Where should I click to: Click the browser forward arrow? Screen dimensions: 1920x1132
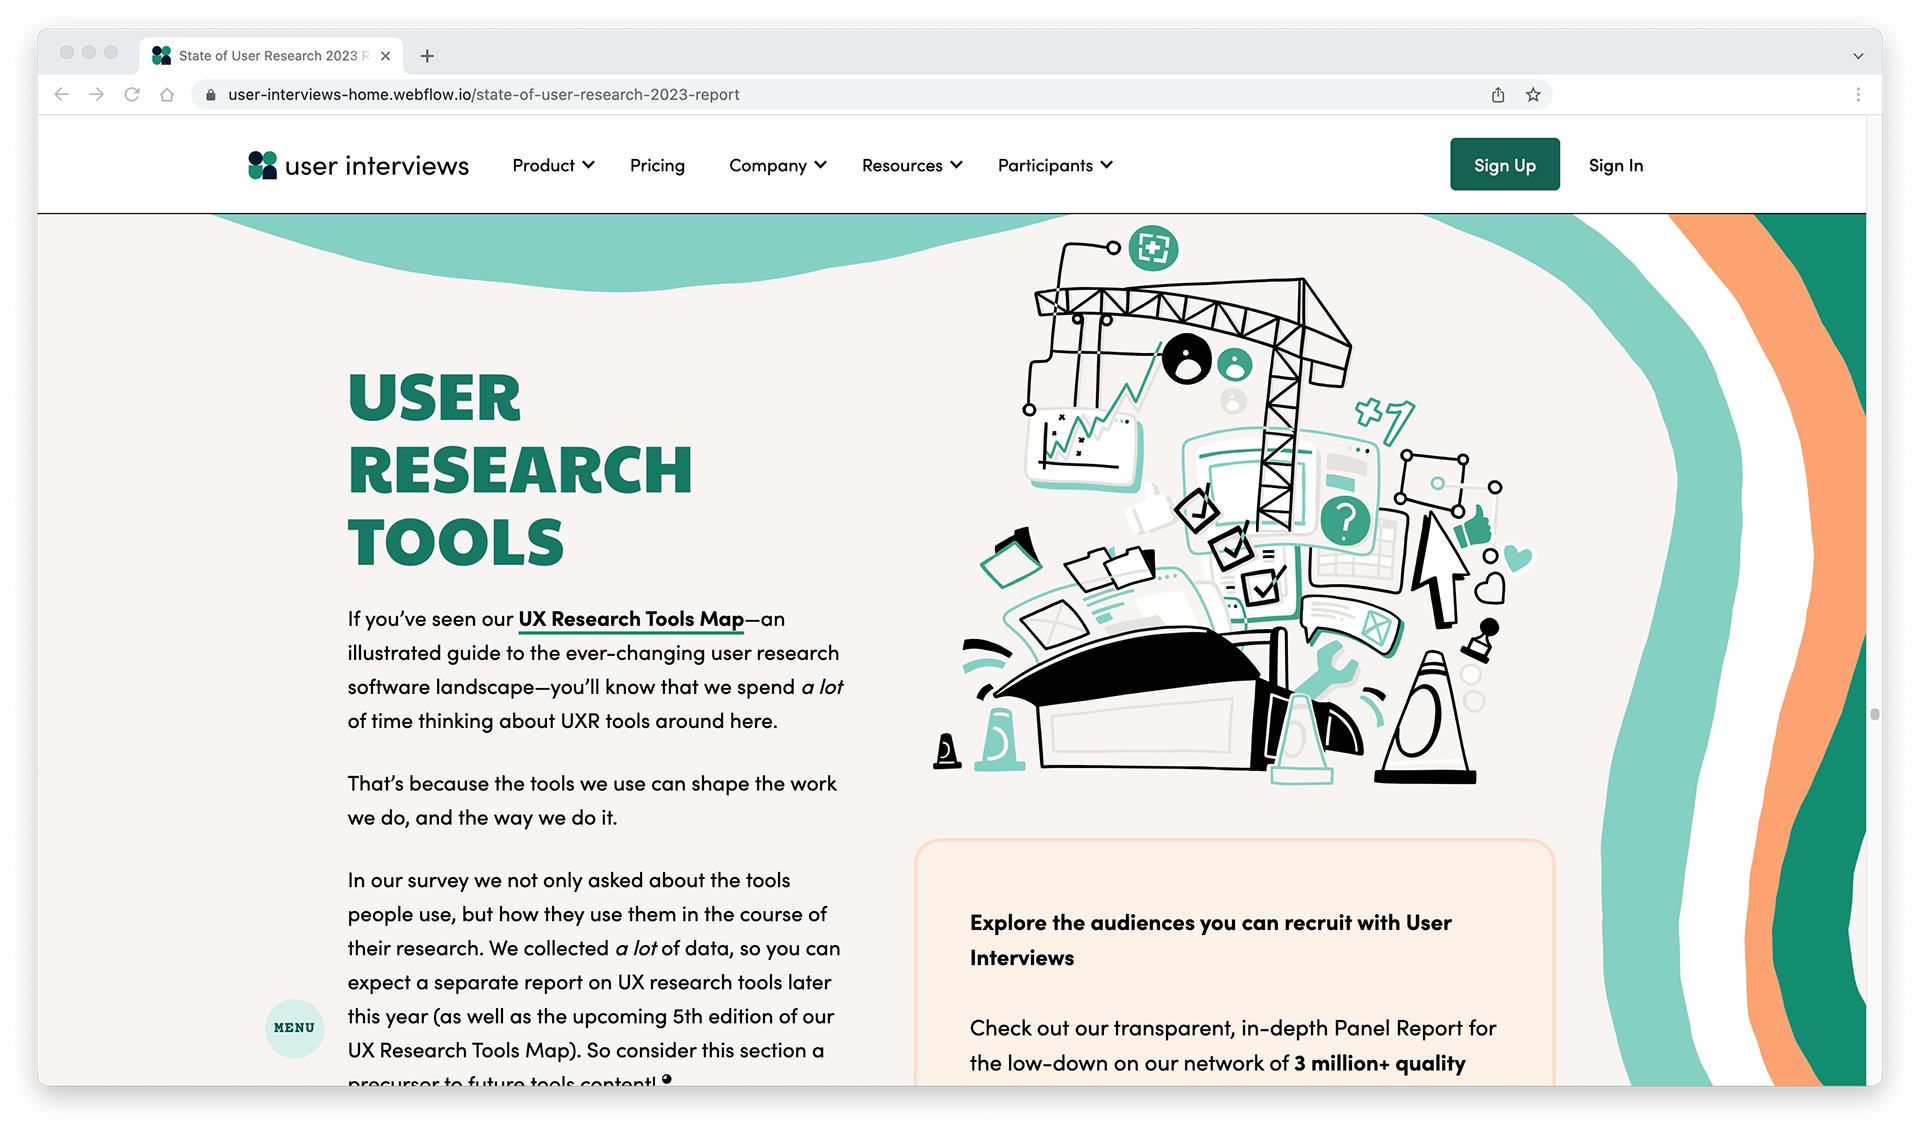click(x=96, y=94)
